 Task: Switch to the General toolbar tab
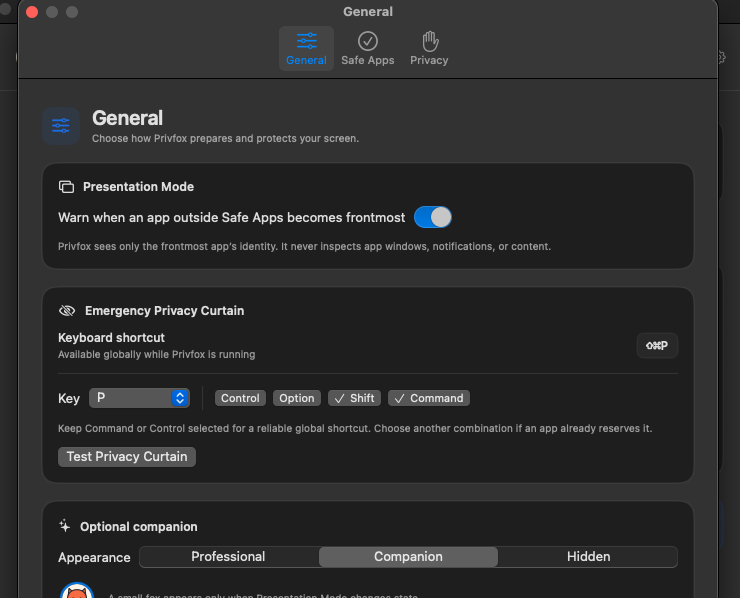306,49
